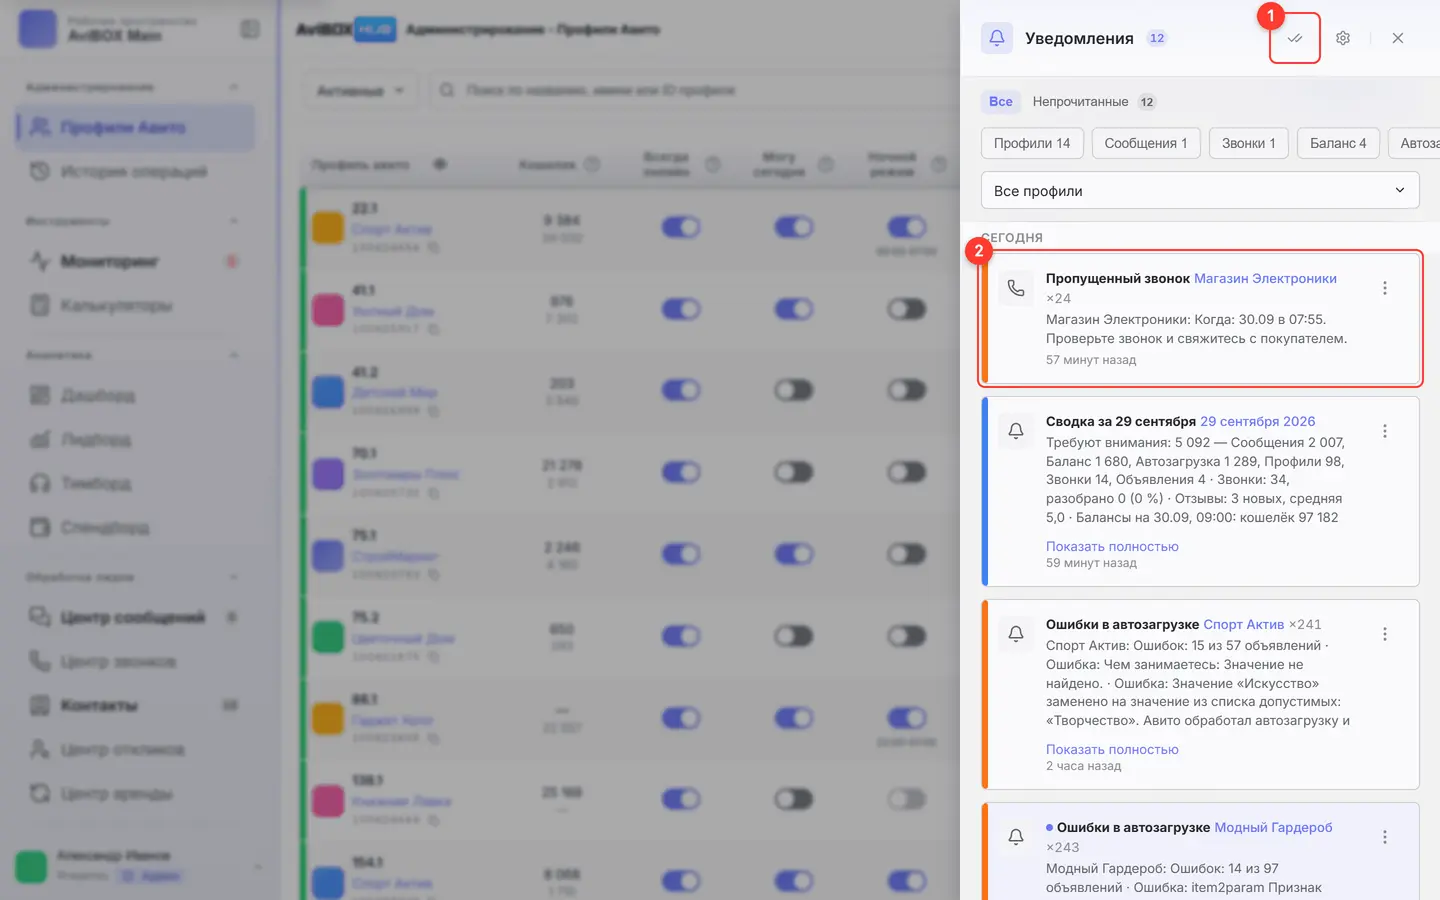Open История операций in sidebar
This screenshot has height=900, width=1440.
135,172
